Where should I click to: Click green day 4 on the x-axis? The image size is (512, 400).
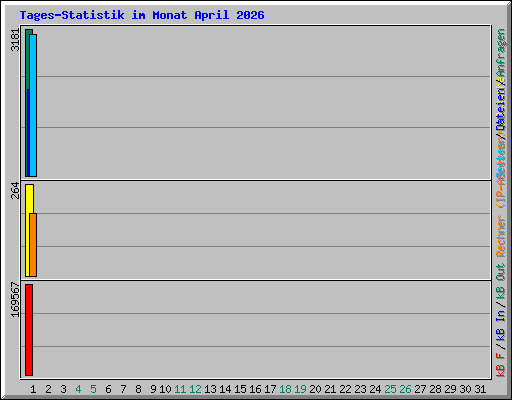78,389
